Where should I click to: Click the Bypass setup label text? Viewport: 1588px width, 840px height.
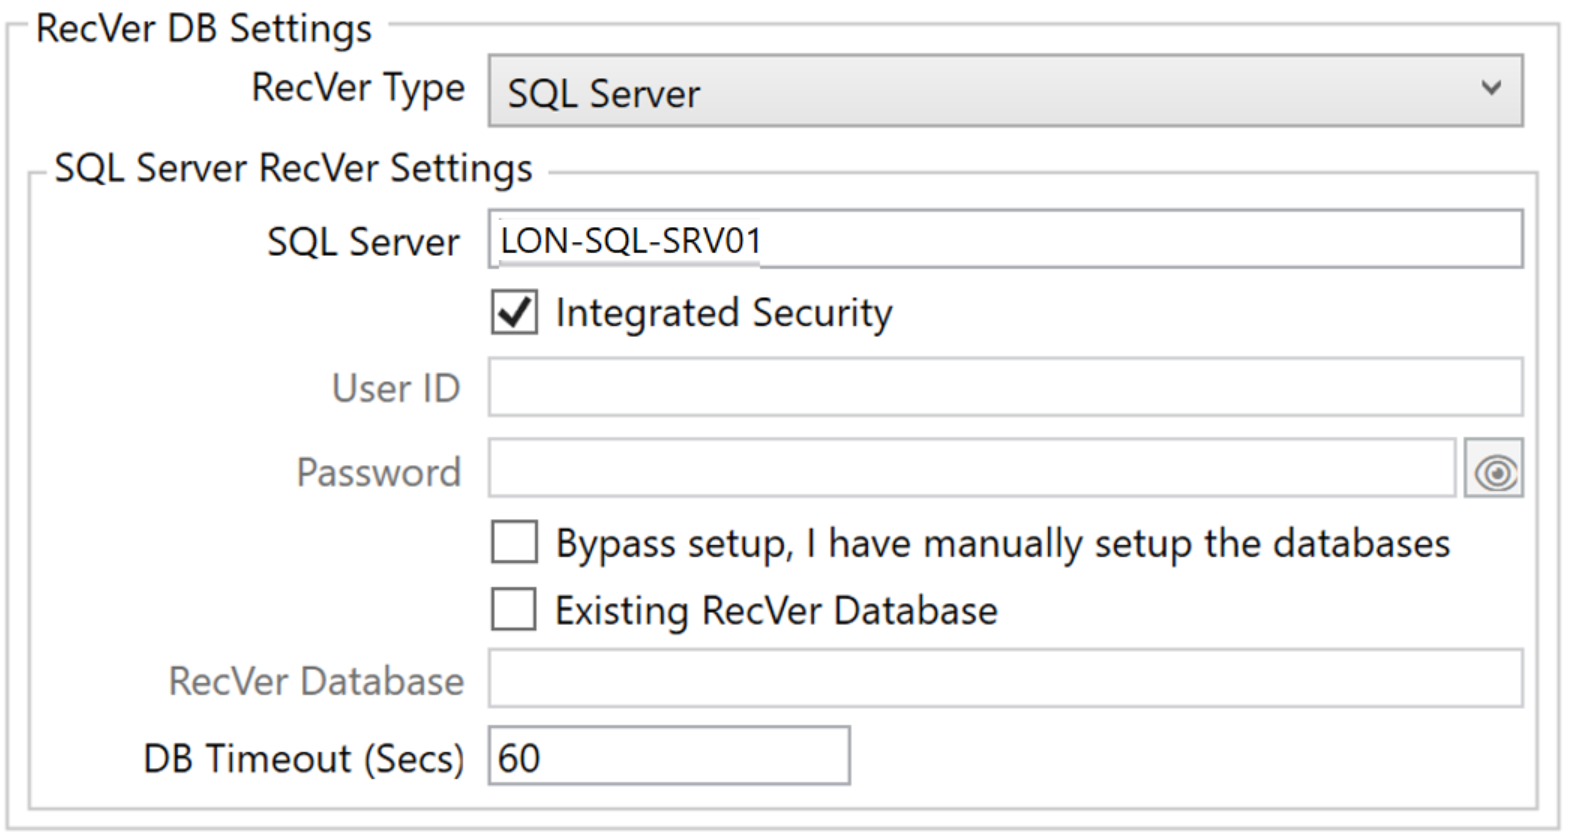point(1003,544)
